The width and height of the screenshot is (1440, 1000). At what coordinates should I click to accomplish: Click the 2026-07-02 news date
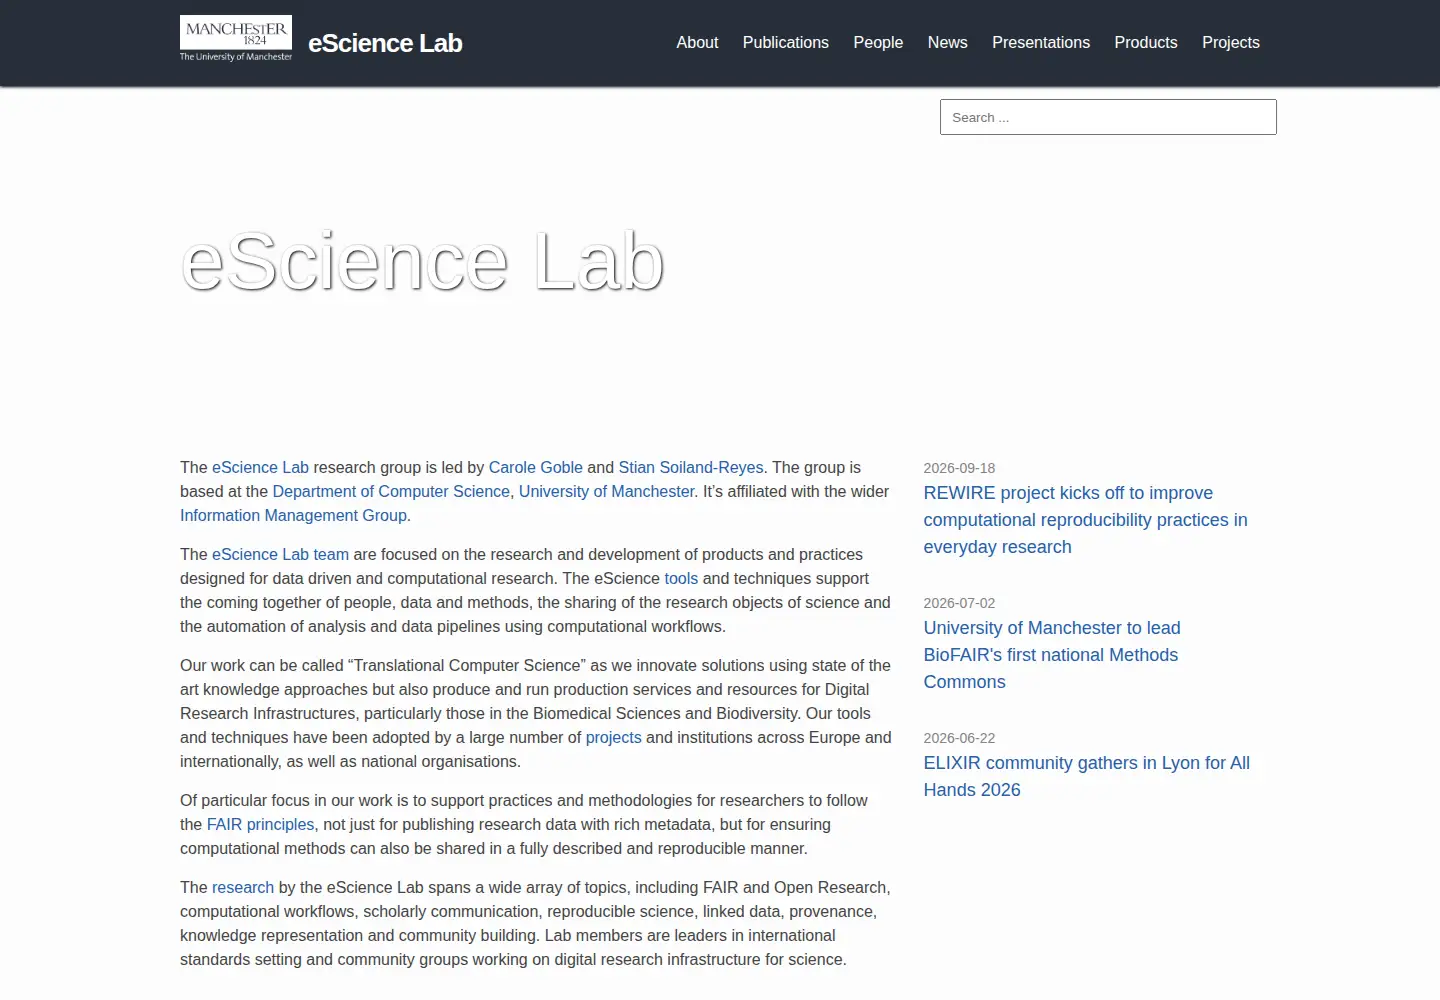click(x=959, y=603)
